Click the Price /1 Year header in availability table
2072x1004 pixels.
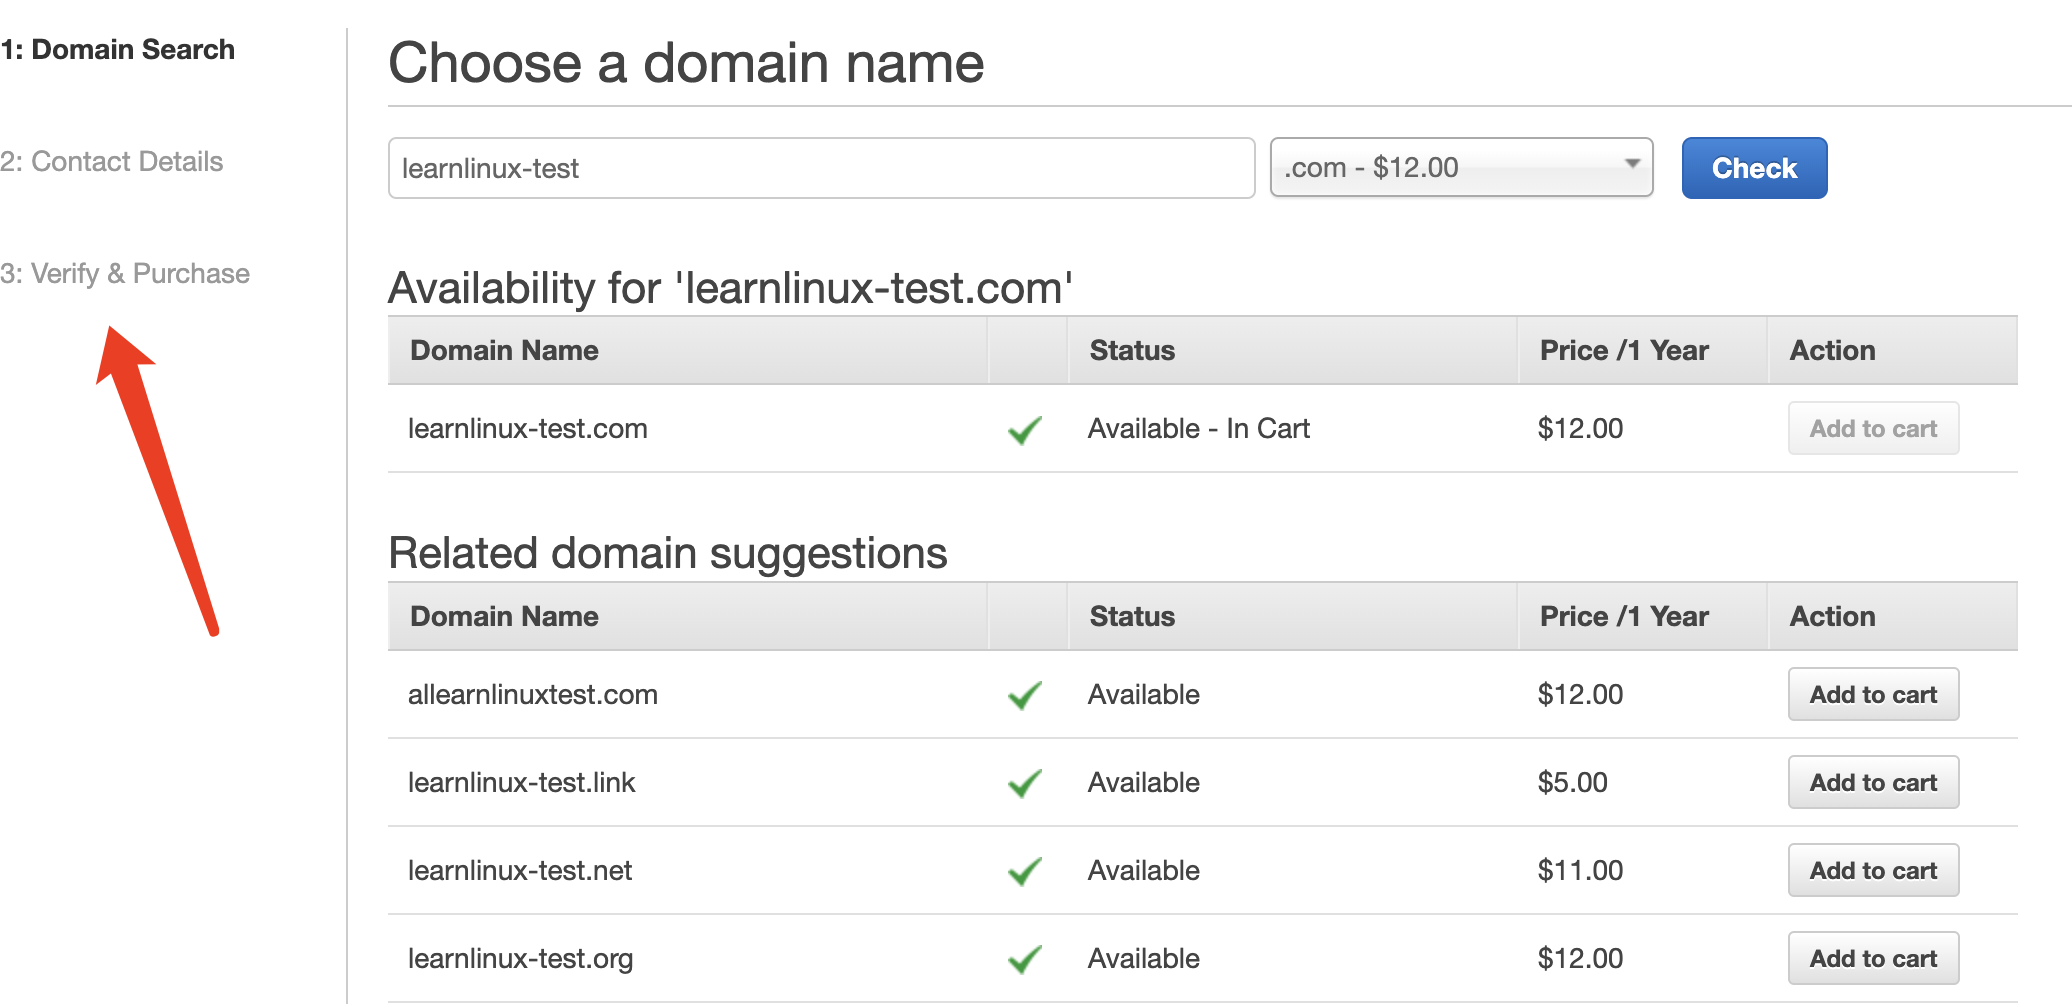1624,351
